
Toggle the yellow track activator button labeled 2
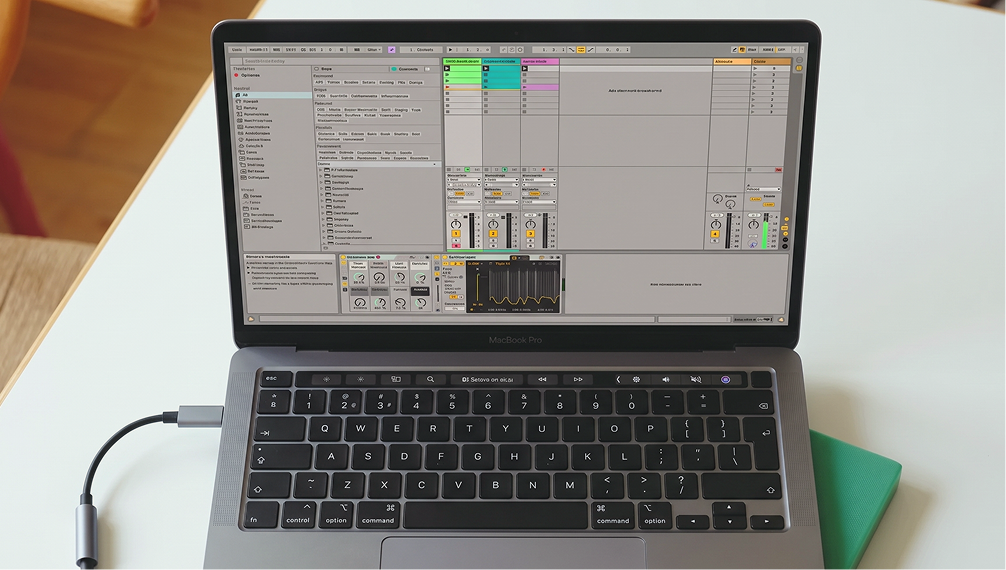click(493, 234)
